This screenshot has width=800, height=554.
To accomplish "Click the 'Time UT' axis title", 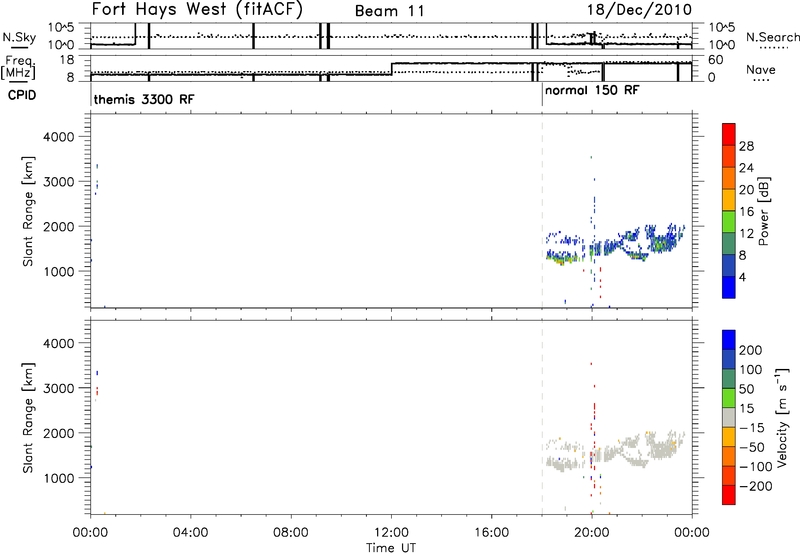I will (391, 548).
